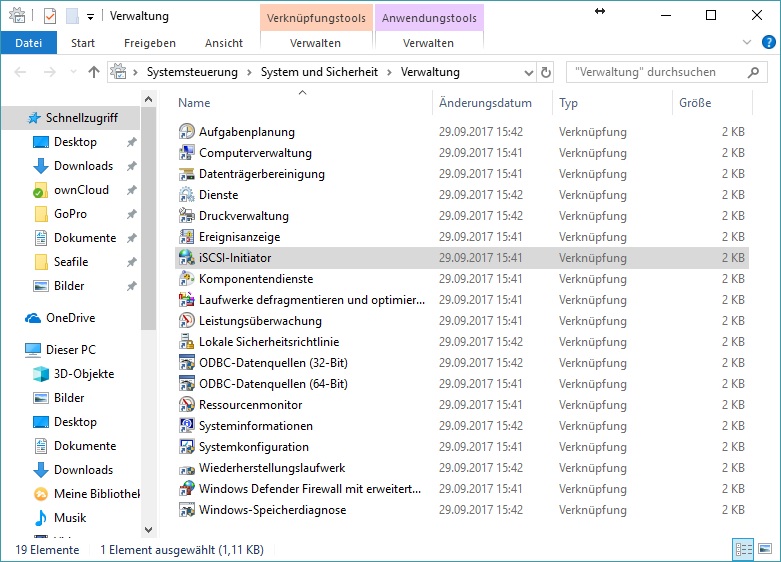781x562 pixels.
Task: Click System und Sicherheit breadcrumb
Action: [x=319, y=72]
